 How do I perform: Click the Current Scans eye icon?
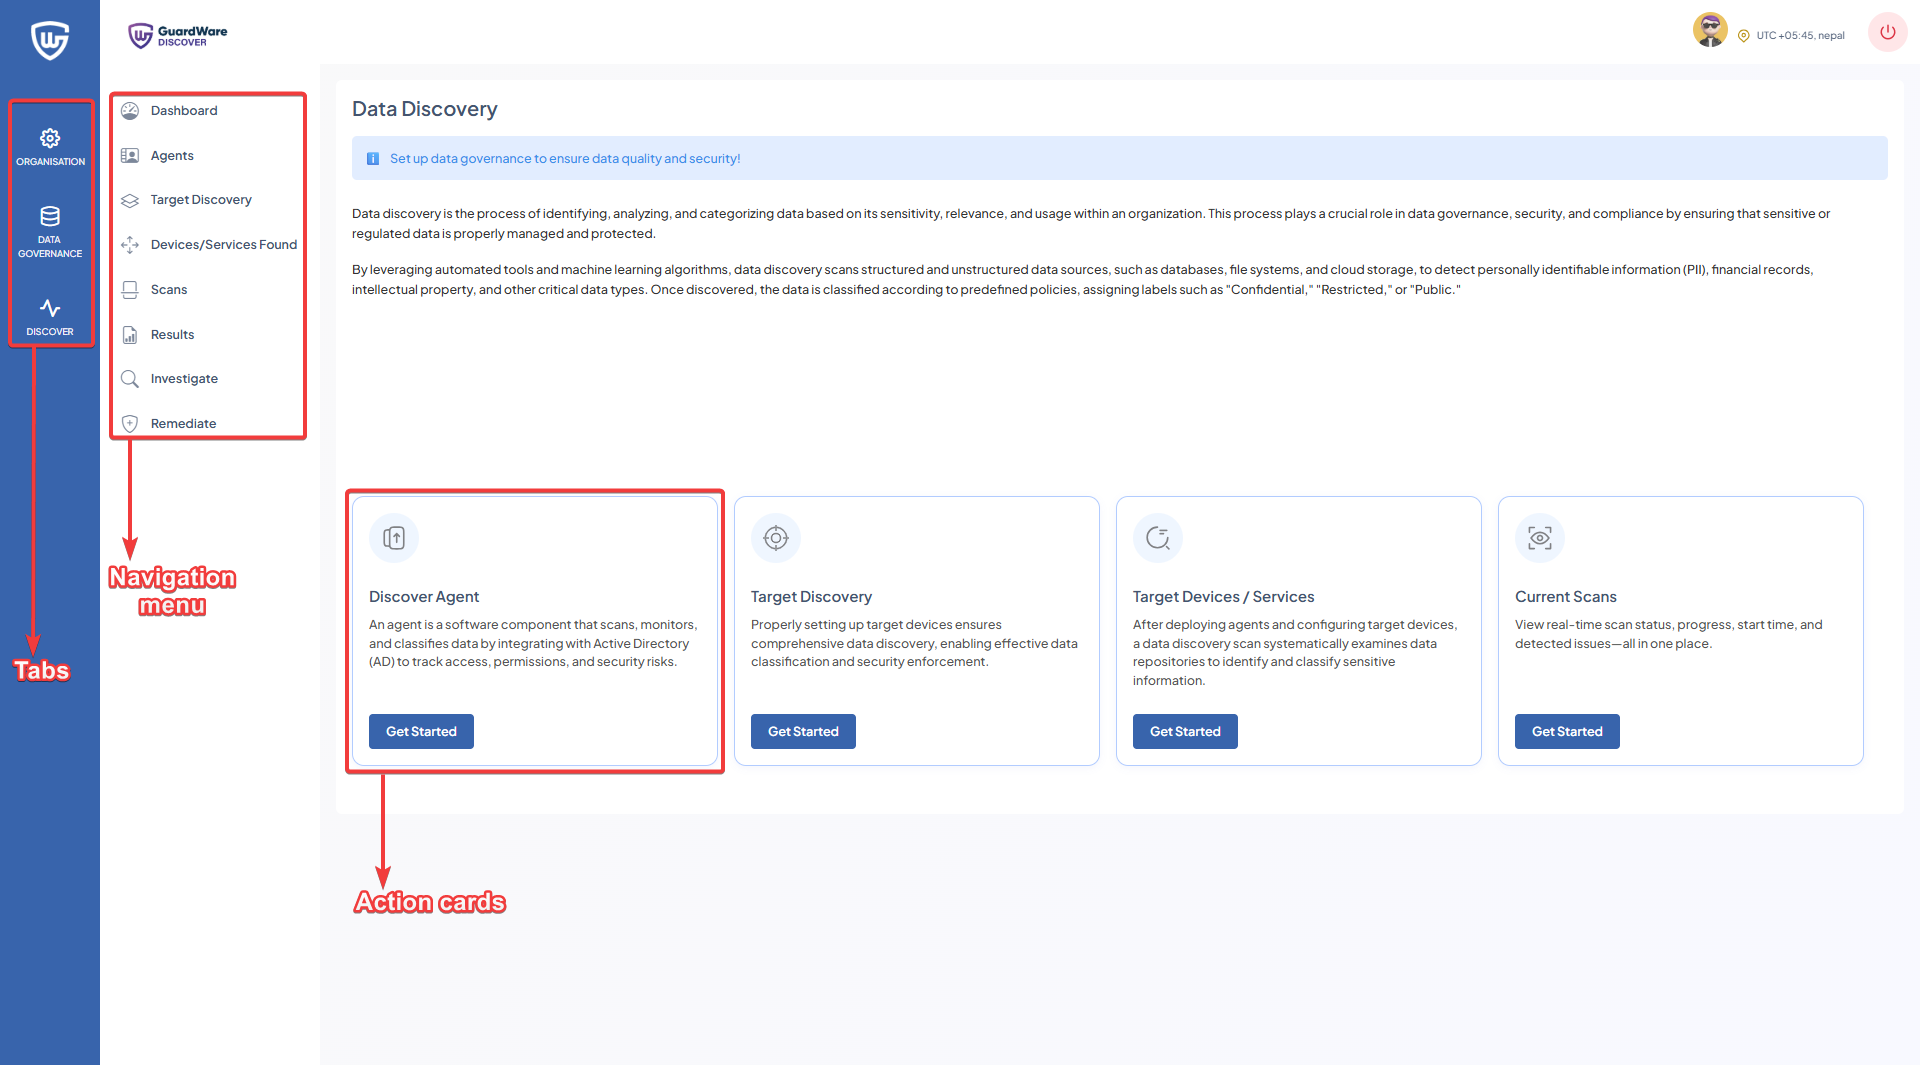tap(1540, 539)
